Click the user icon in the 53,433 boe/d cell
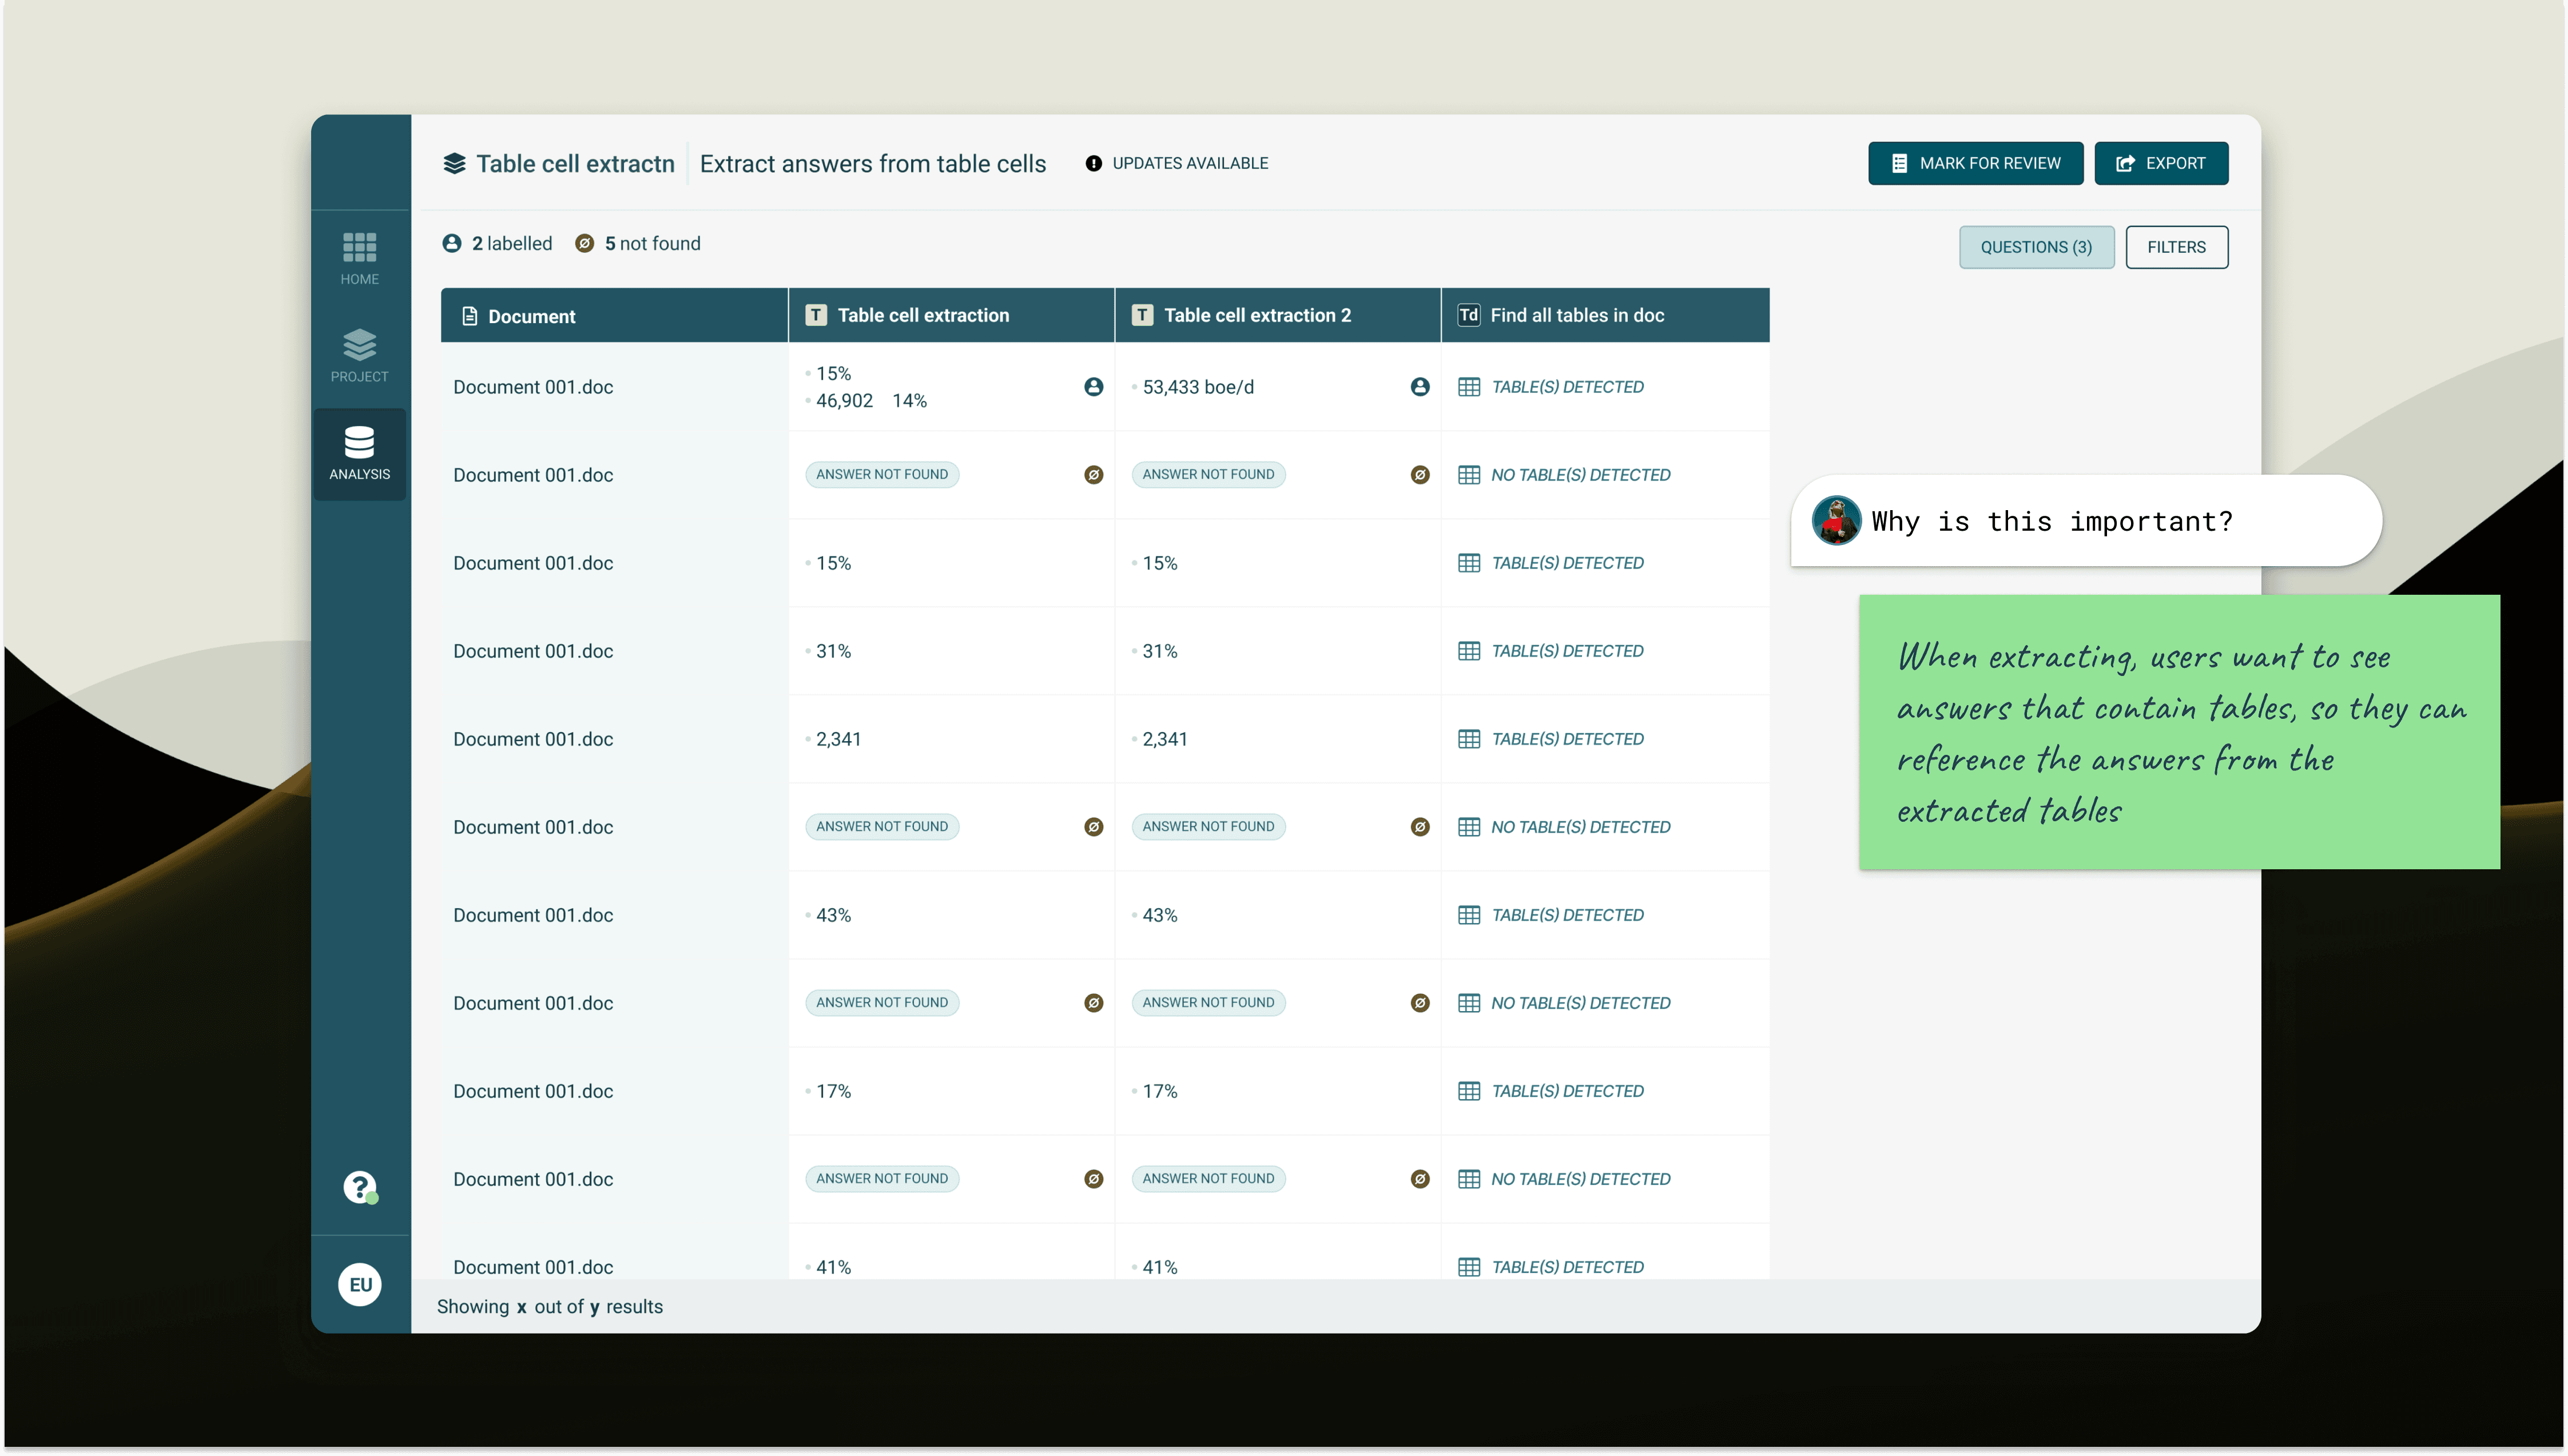The image size is (2568, 1456). pos(1419,387)
